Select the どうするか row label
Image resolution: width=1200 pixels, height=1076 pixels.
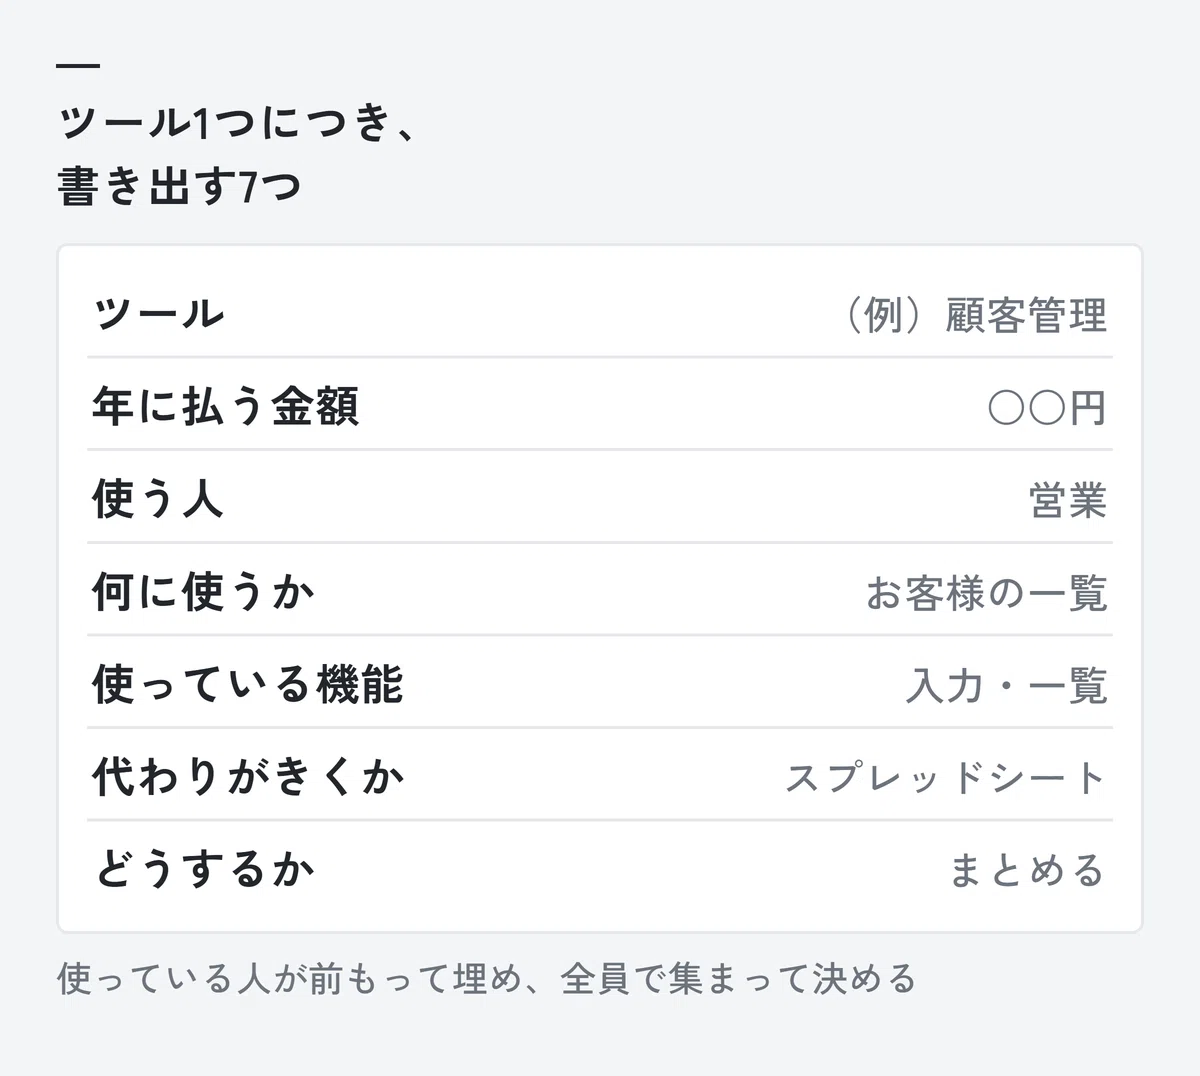click(204, 869)
